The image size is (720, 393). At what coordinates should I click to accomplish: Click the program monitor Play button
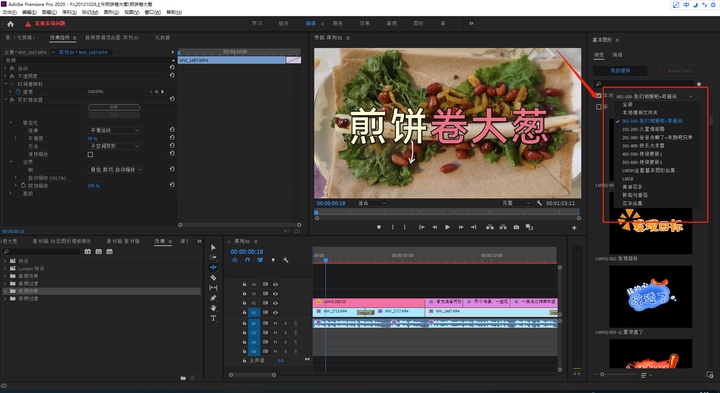pos(447,227)
